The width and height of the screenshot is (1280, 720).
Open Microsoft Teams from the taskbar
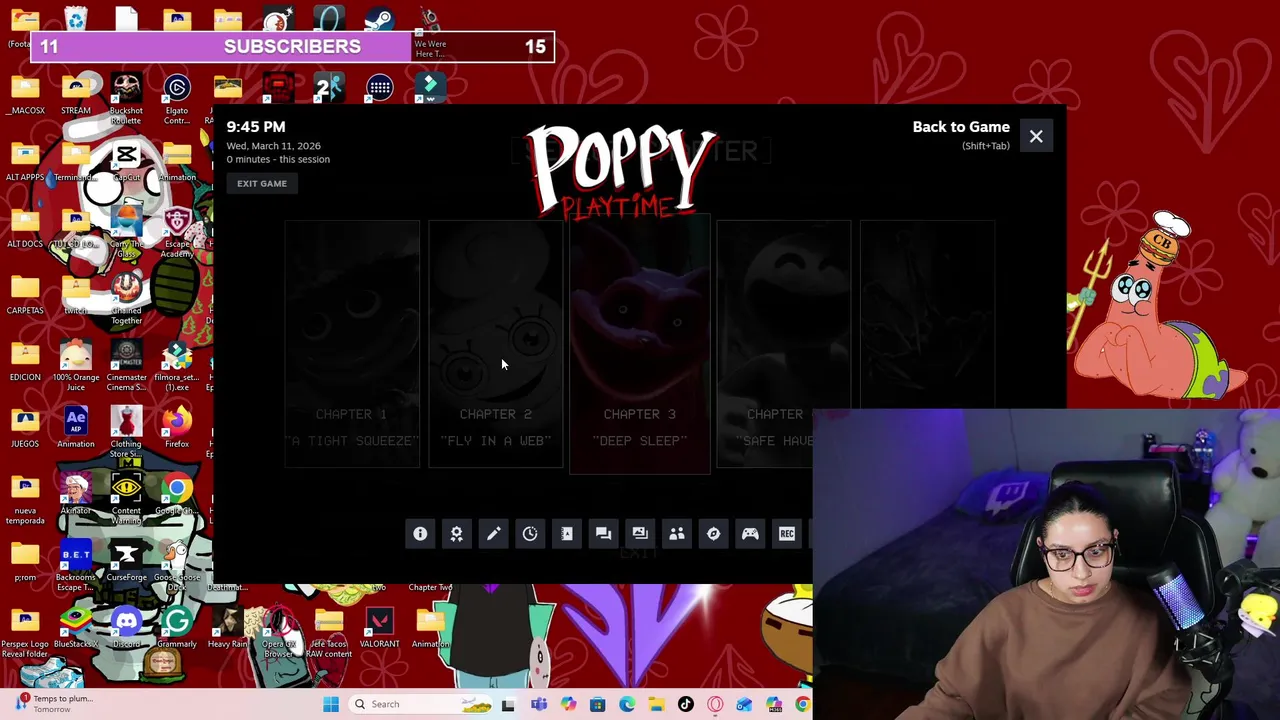point(539,704)
